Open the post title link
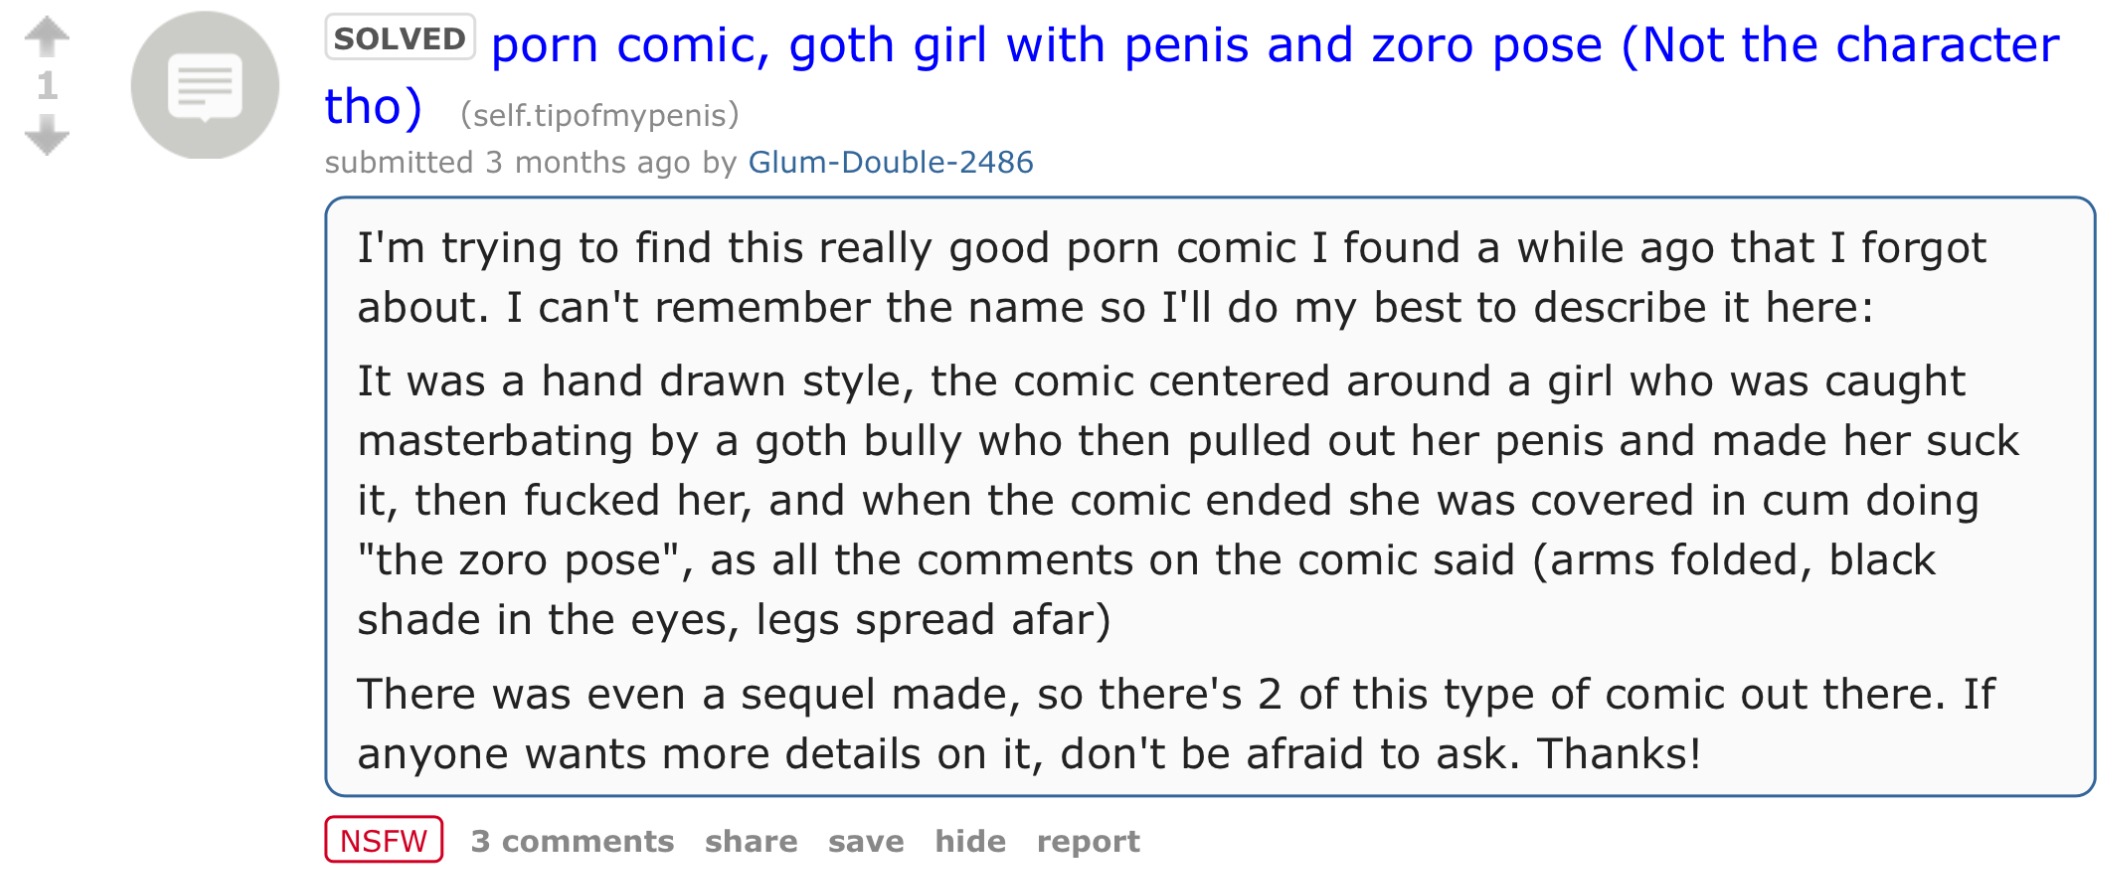 tap(1273, 46)
